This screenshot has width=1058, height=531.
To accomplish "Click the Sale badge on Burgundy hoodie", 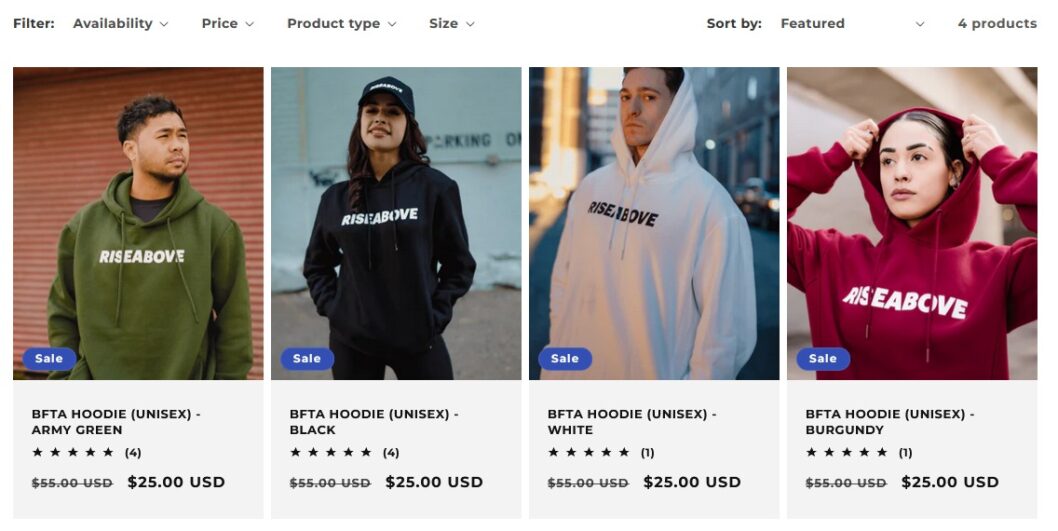I will 823,358.
